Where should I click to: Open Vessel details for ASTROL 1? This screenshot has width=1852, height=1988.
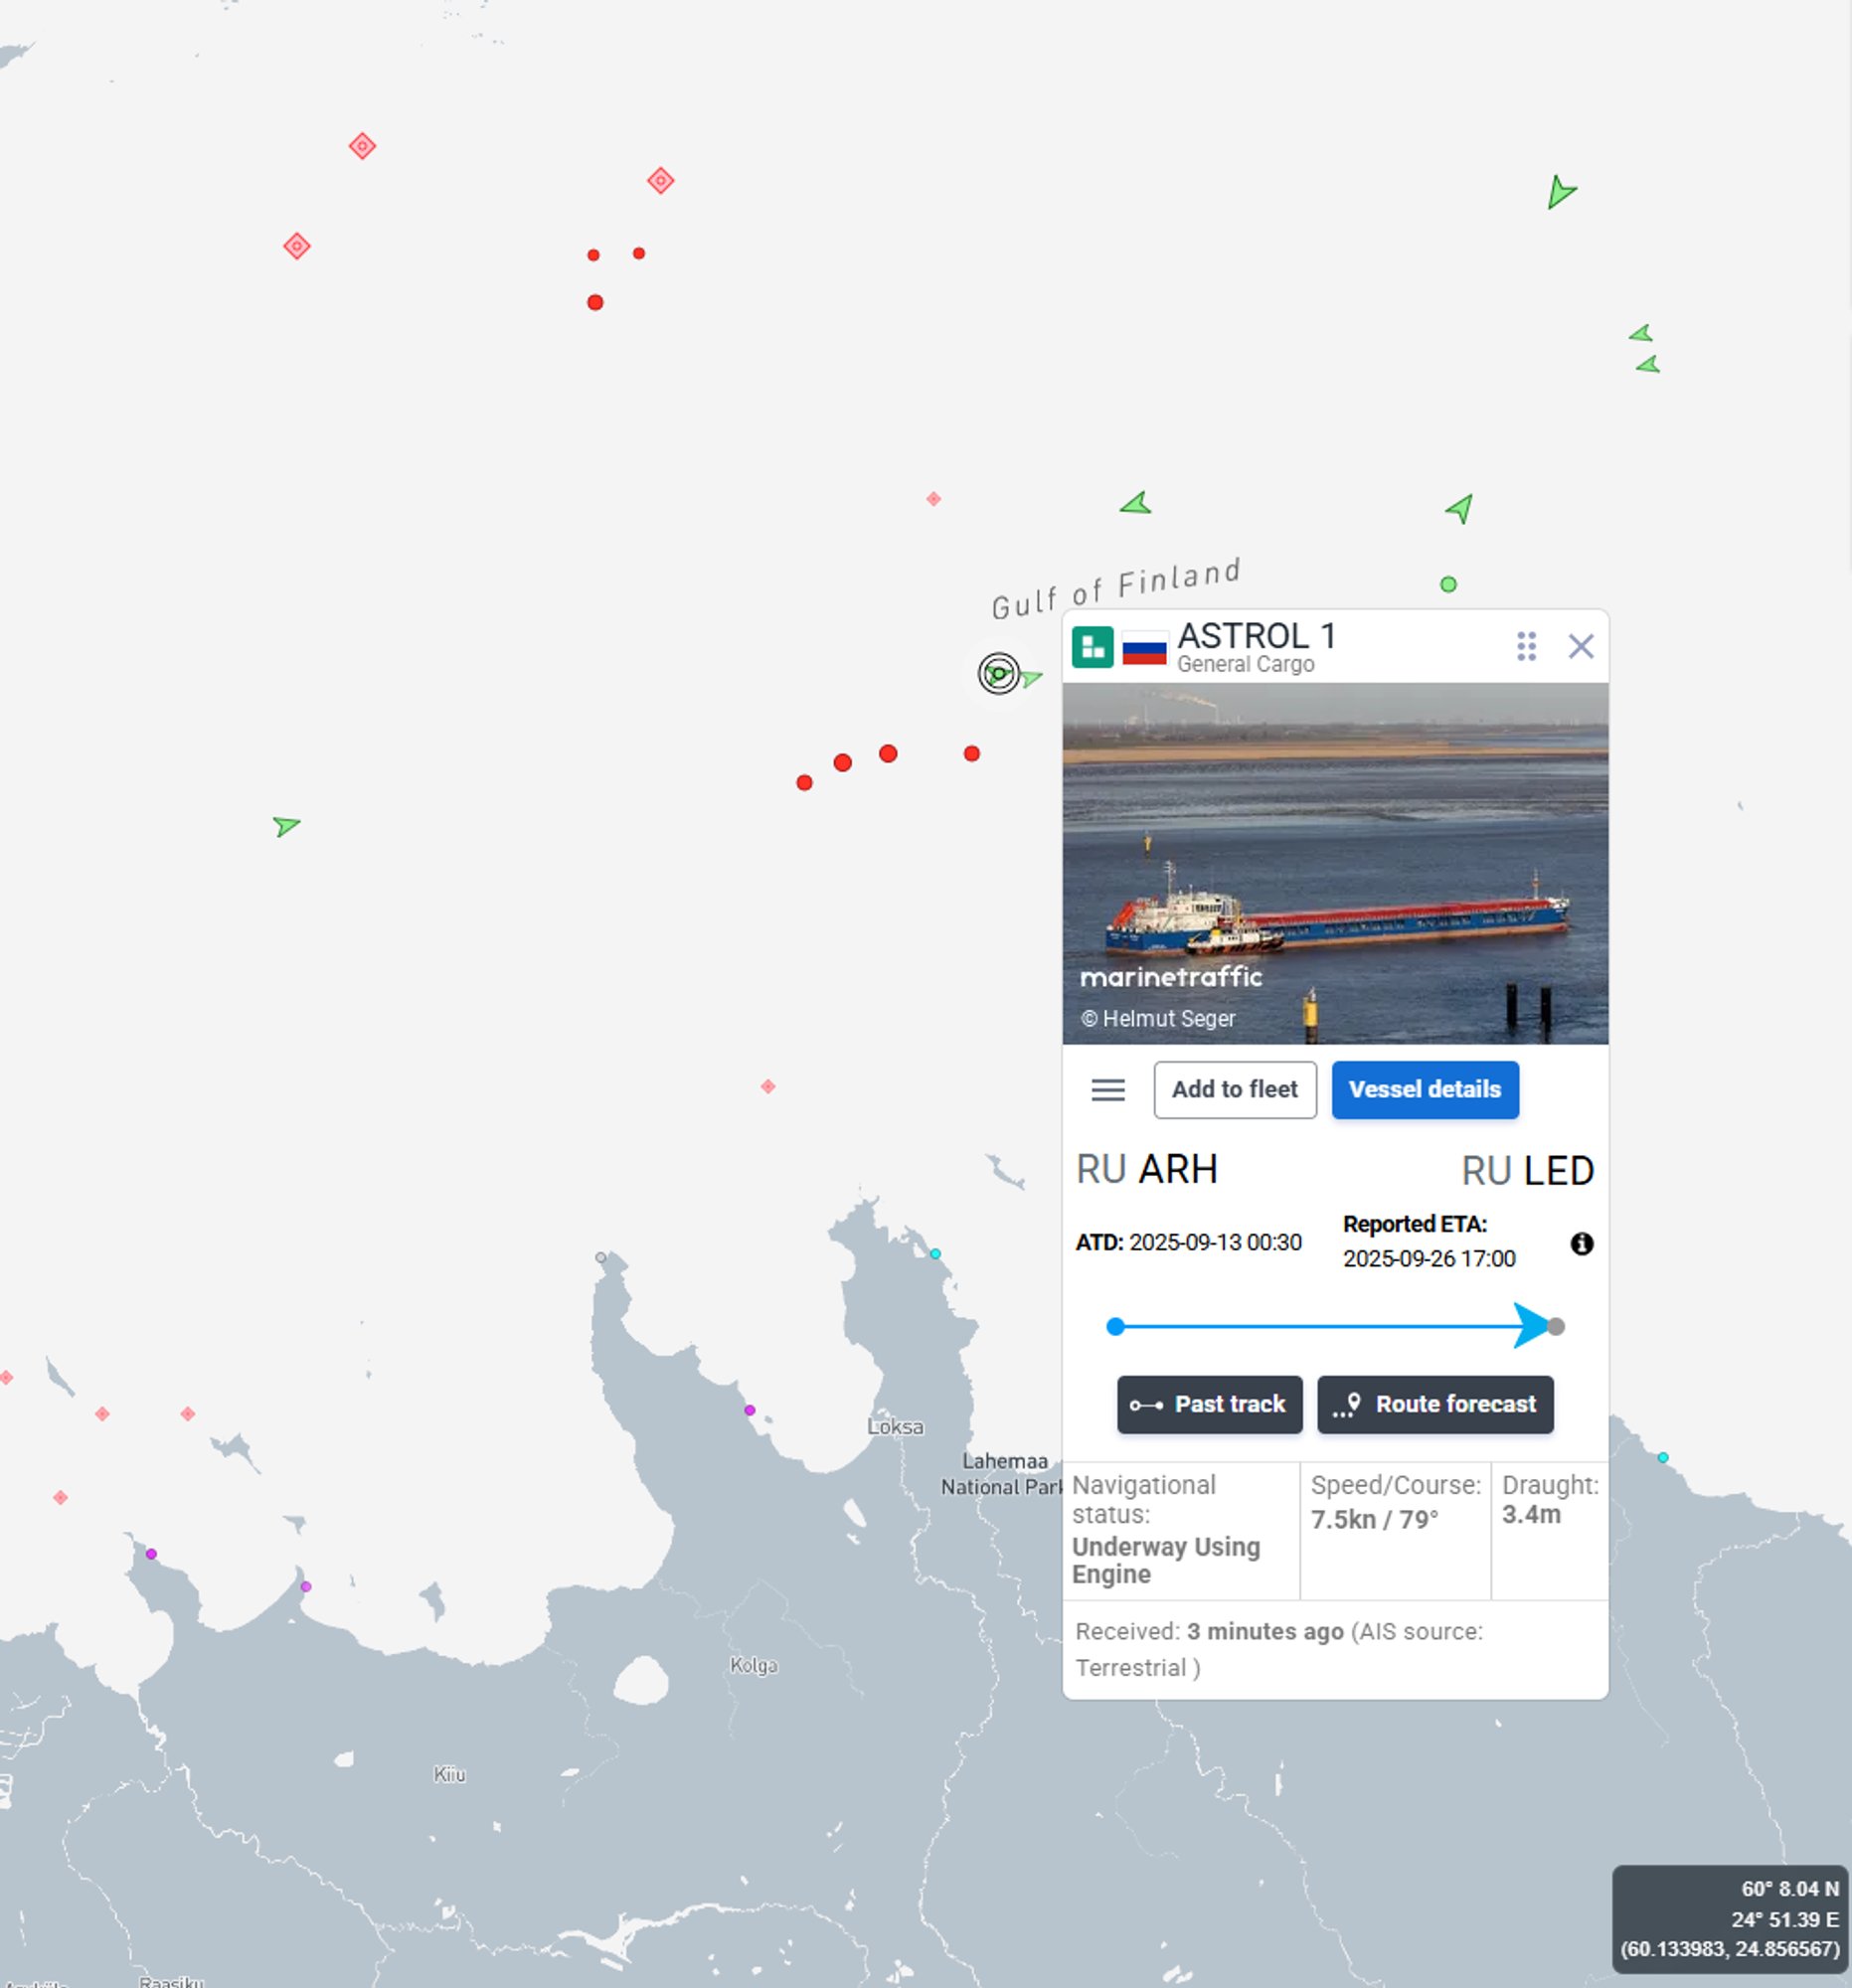click(1424, 1089)
